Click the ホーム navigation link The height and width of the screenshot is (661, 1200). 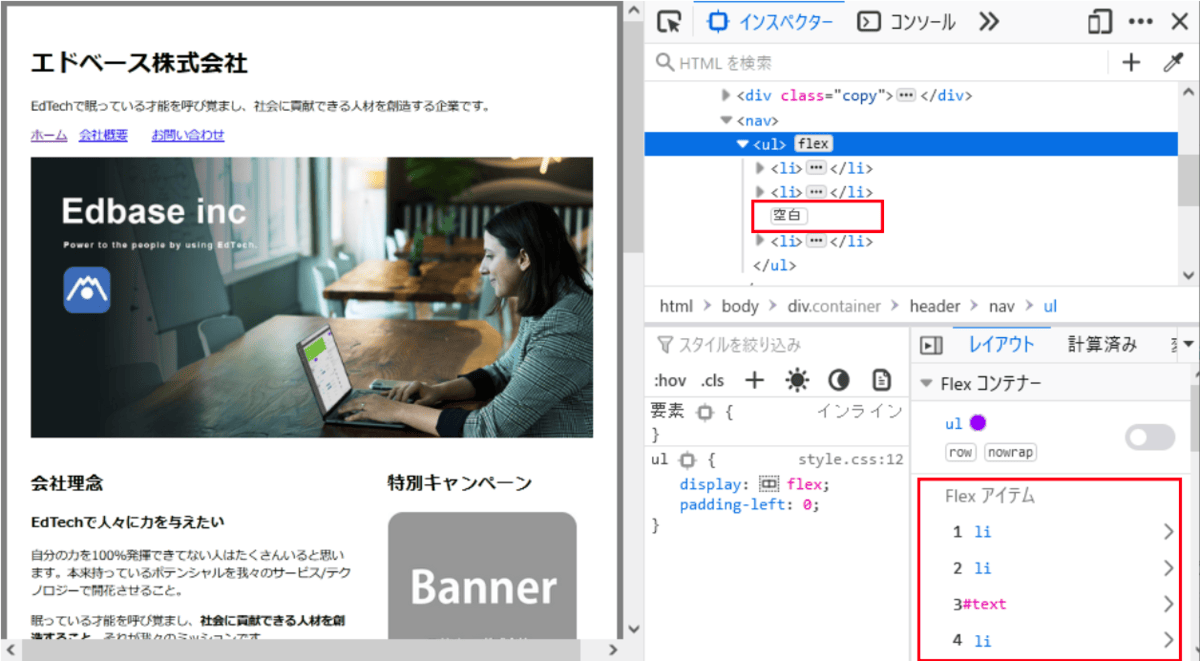point(49,135)
